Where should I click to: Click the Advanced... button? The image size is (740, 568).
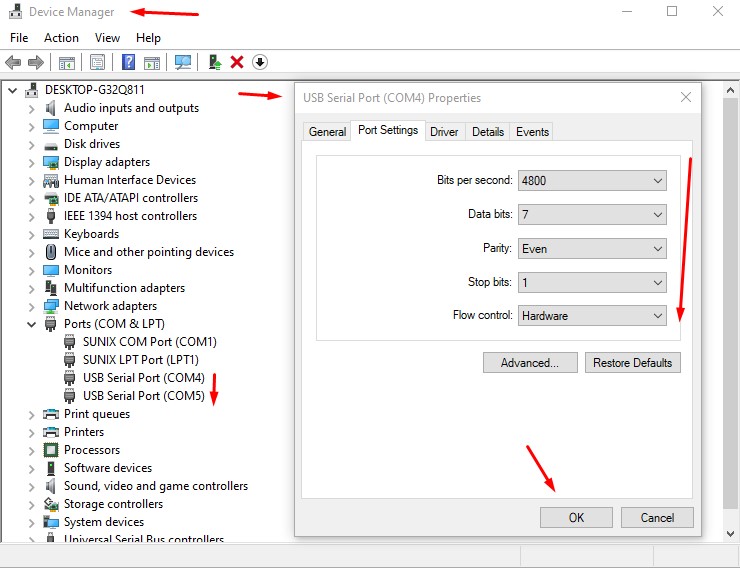point(530,363)
